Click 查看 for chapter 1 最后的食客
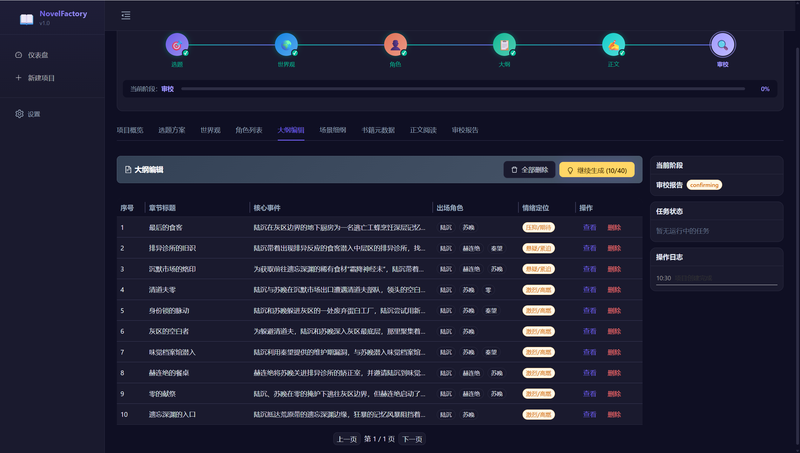Viewport: 800px width, 453px height. [590, 228]
